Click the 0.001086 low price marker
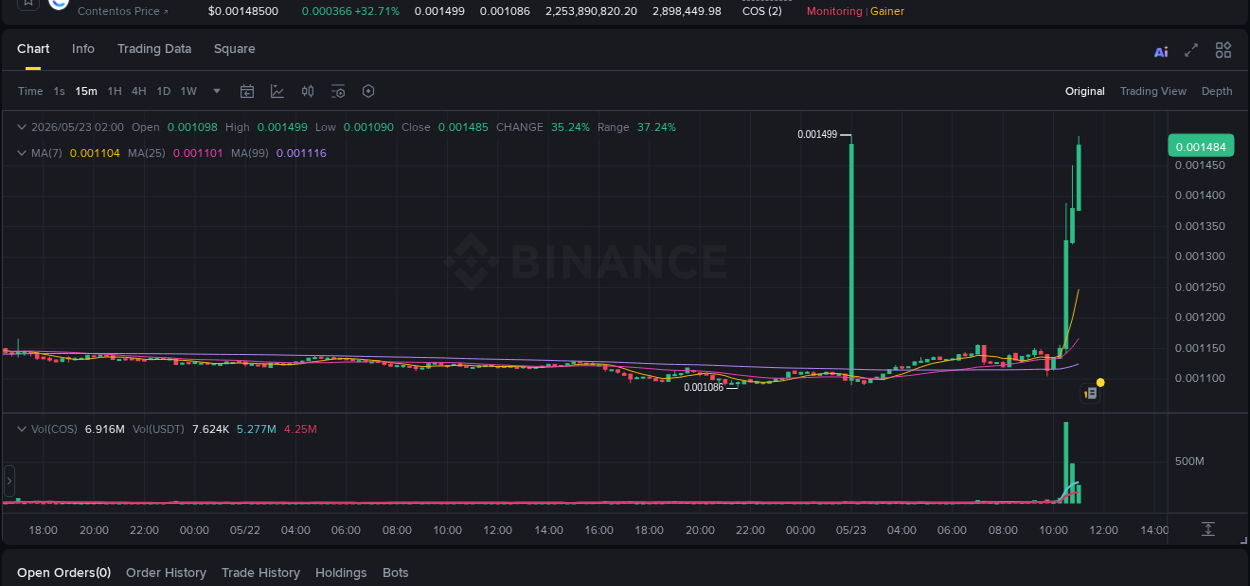1250x586 pixels. [x=704, y=387]
